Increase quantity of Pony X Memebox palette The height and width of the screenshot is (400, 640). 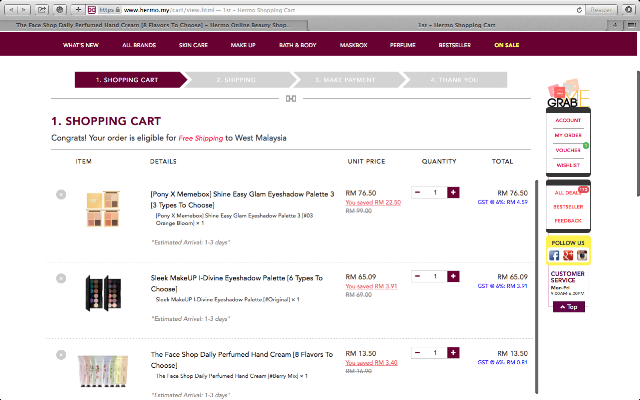point(453,192)
